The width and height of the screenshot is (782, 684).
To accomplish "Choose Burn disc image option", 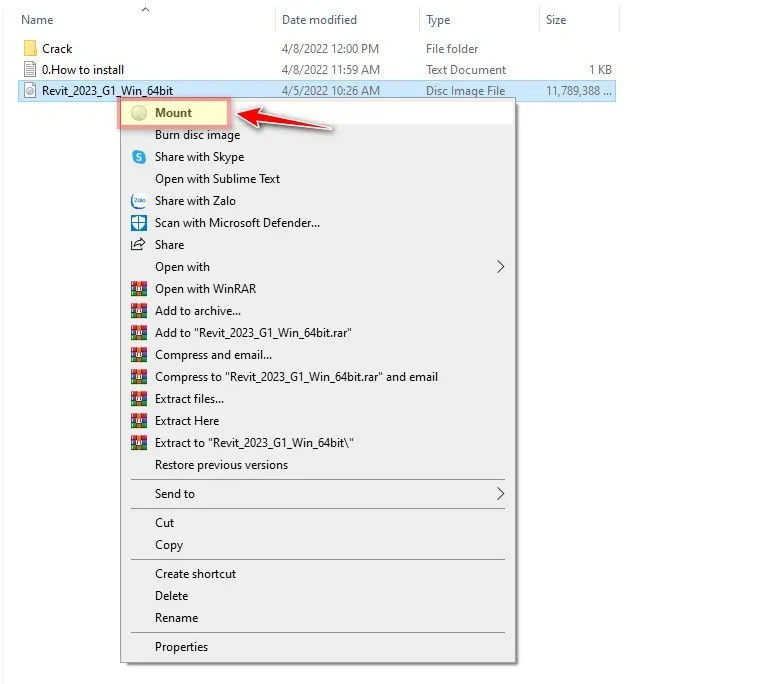I will pyautogui.click(x=197, y=135).
